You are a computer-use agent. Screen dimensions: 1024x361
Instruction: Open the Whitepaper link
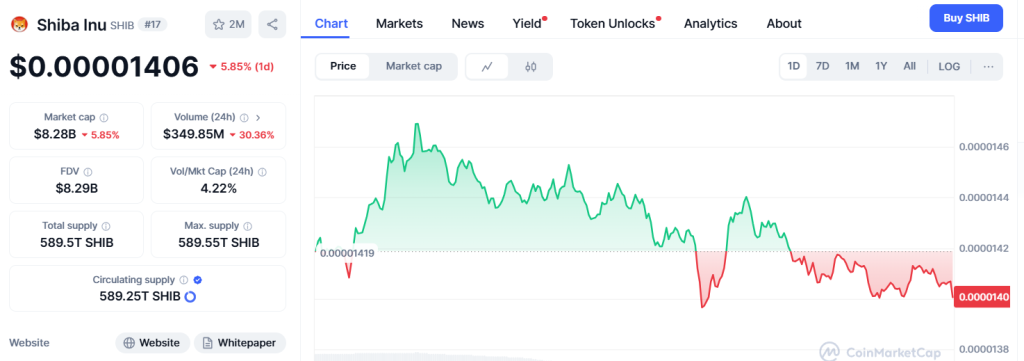point(240,343)
